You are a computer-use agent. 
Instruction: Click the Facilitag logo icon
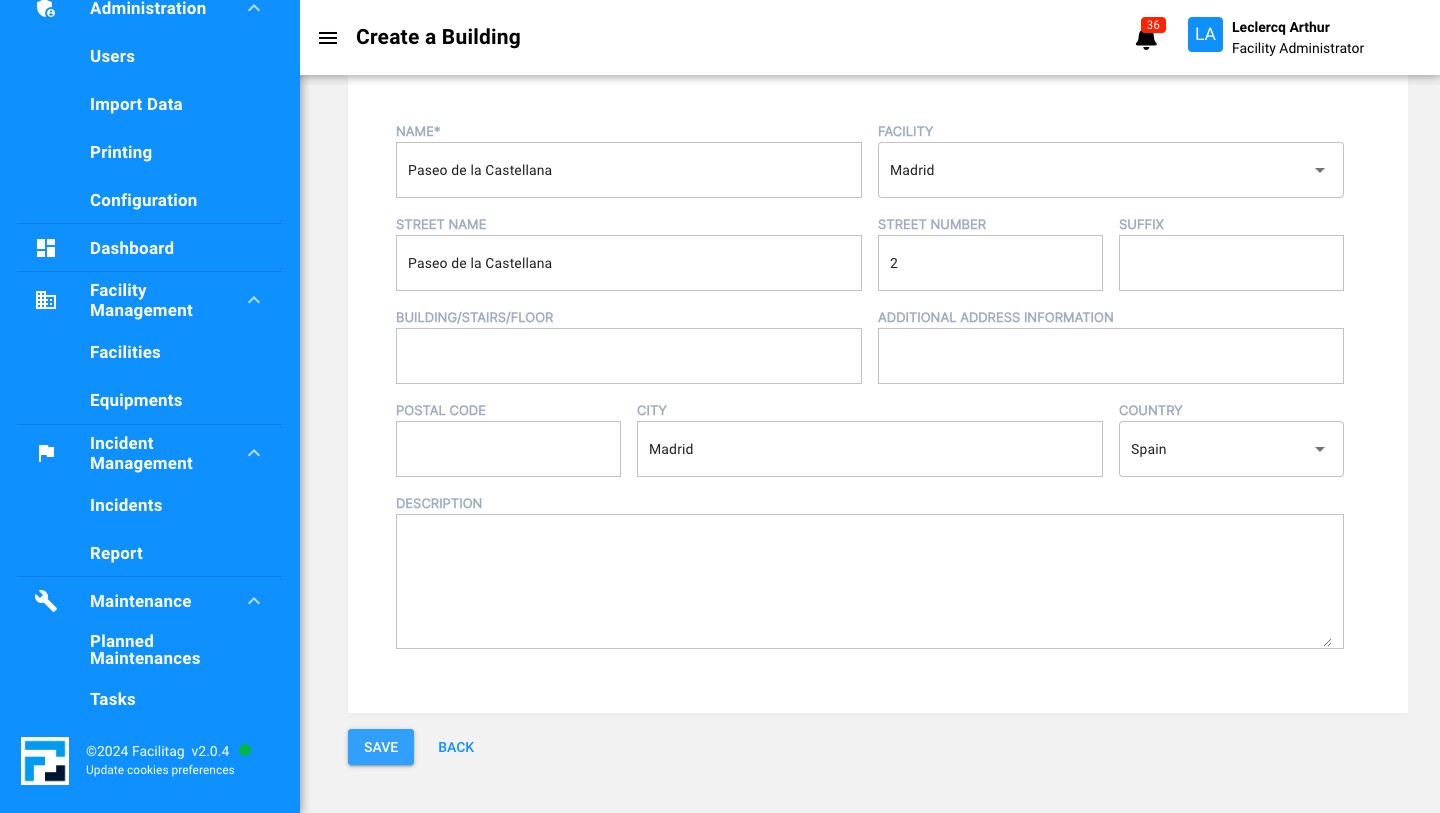click(x=45, y=761)
